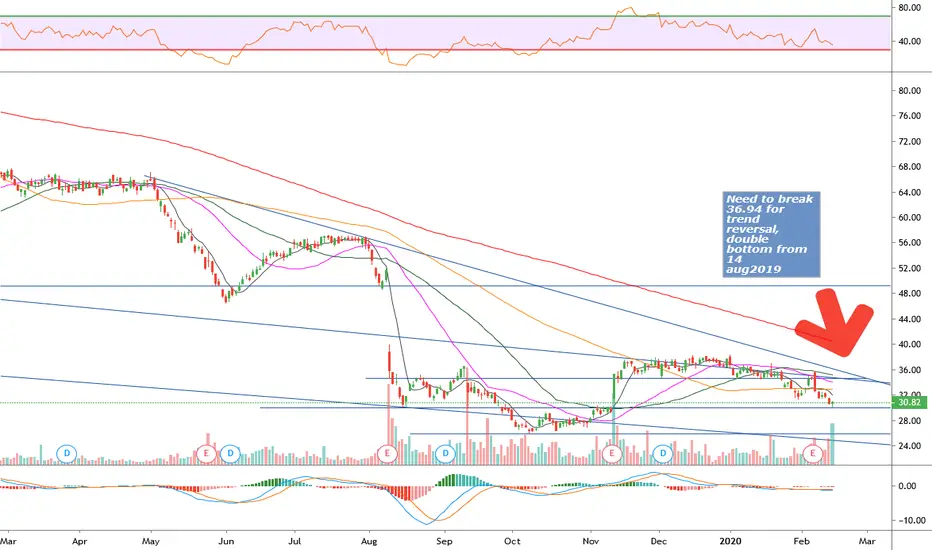Screen dimensions: 932x550
Task: Select the 'Need to break 36.94' text note
Action: coord(771,234)
